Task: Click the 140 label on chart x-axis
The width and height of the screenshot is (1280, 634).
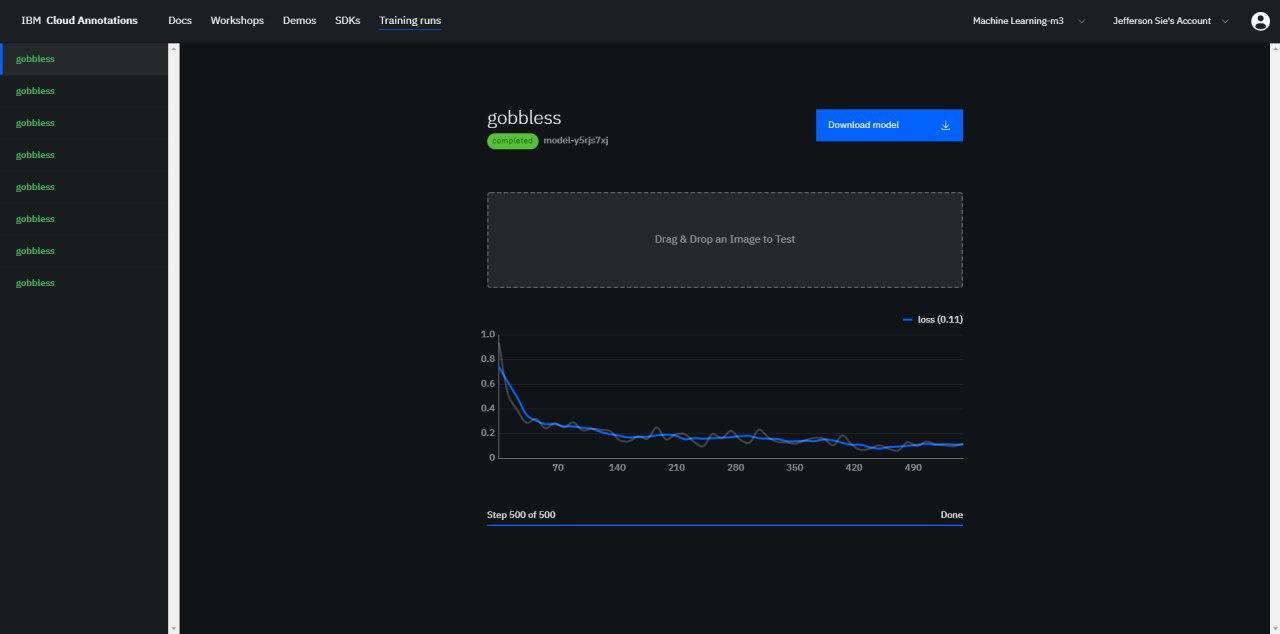Action: pyautogui.click(x=617, y=468)
